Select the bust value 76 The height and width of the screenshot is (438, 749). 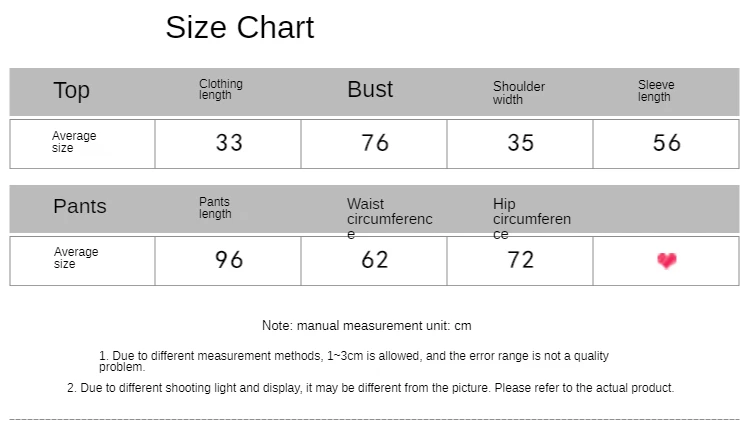[375, 143]
